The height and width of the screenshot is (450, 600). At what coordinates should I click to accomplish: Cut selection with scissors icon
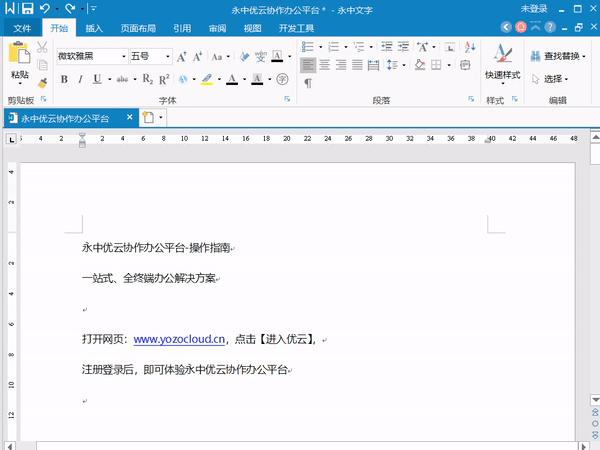[x=42, y=47]
